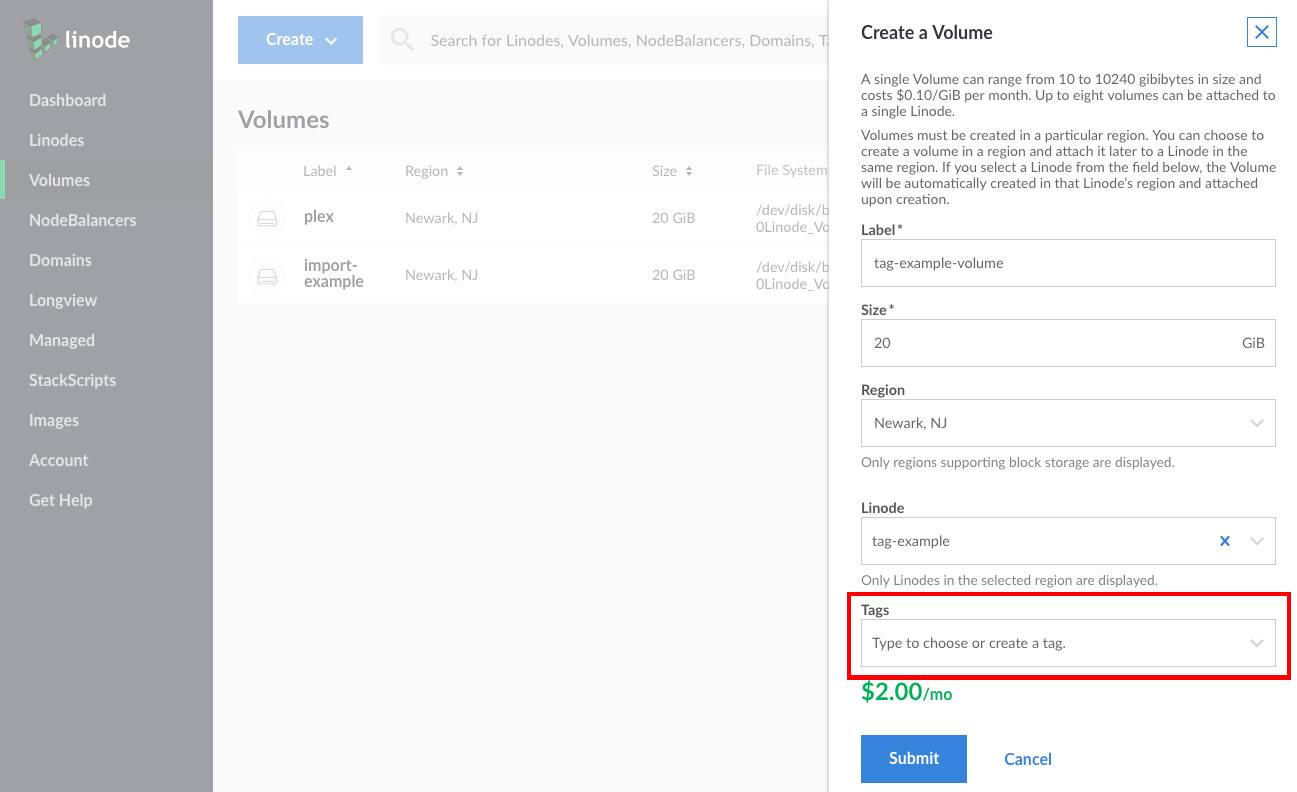Open the StackScripts section
Viewport: 1297px width, 792px height.
[72, 380]
